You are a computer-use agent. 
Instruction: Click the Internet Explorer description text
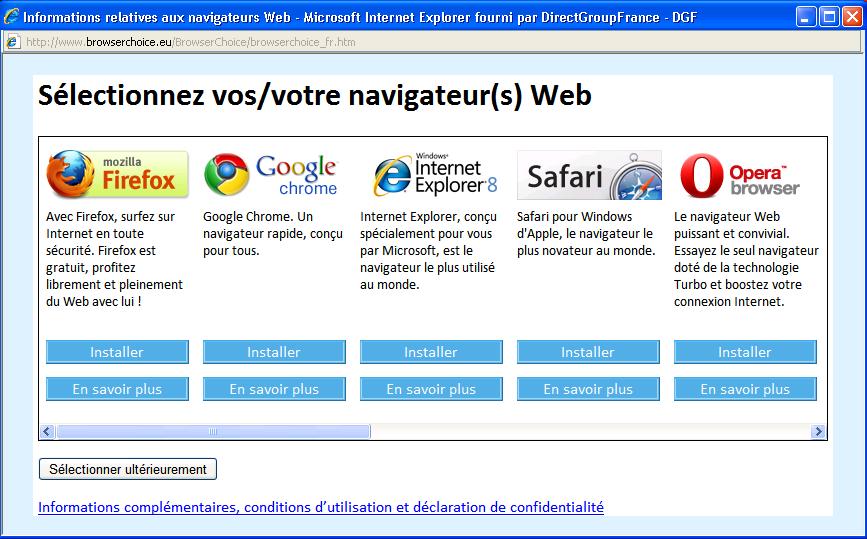coord(429,251)
